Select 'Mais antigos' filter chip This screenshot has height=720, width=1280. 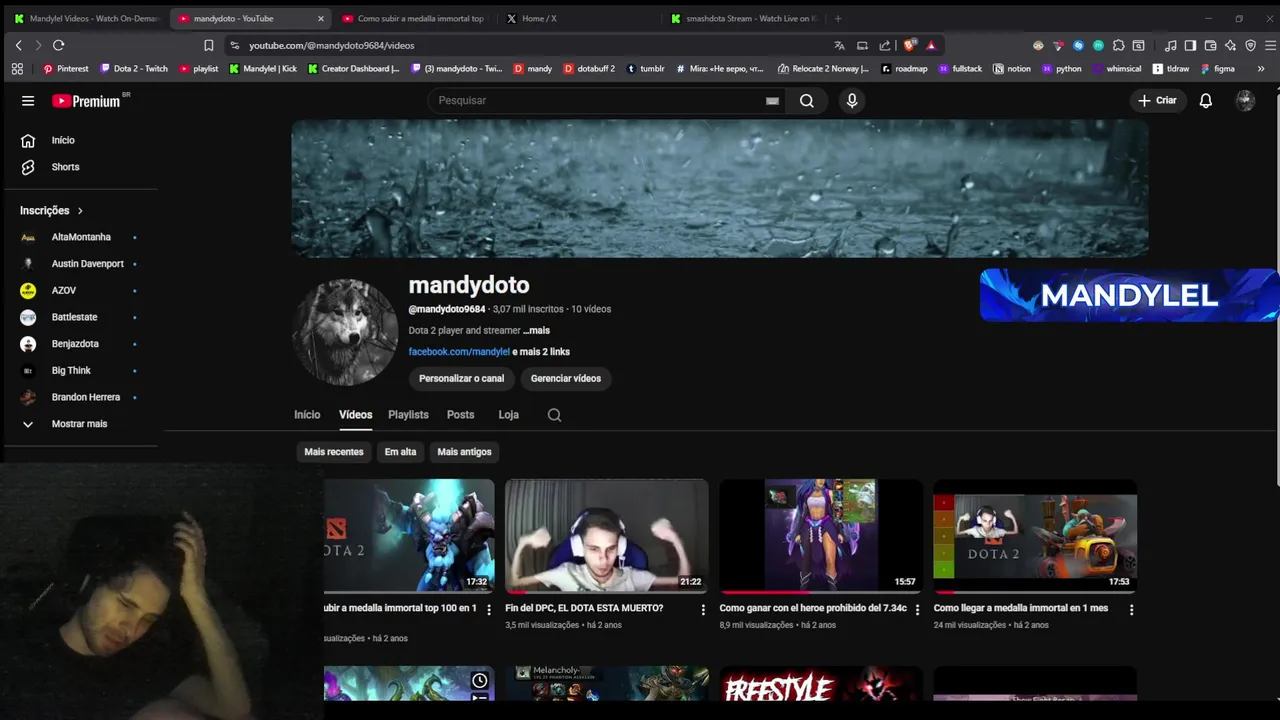point(464,452)
